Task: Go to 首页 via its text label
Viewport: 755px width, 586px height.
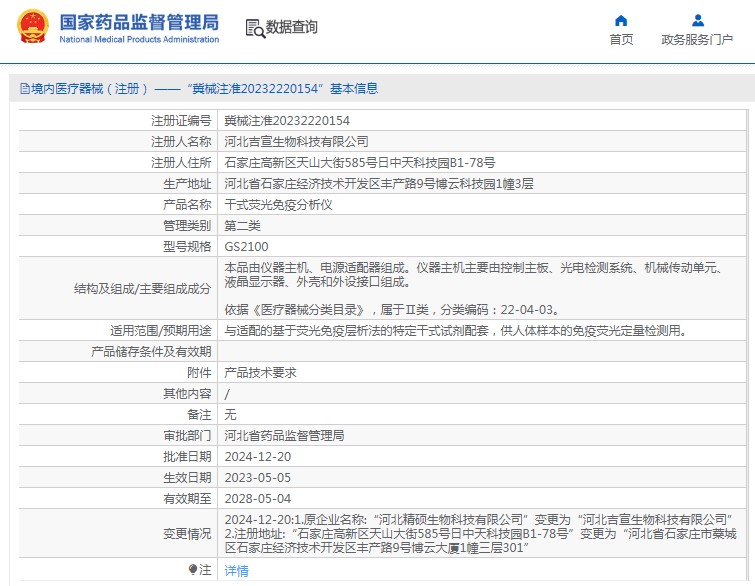Action: (621, 40)
